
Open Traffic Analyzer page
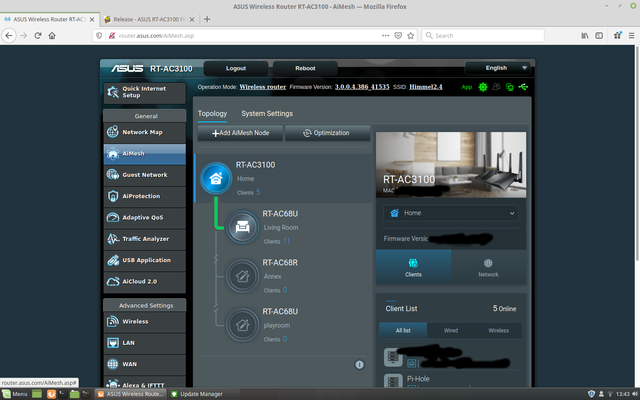144,239
